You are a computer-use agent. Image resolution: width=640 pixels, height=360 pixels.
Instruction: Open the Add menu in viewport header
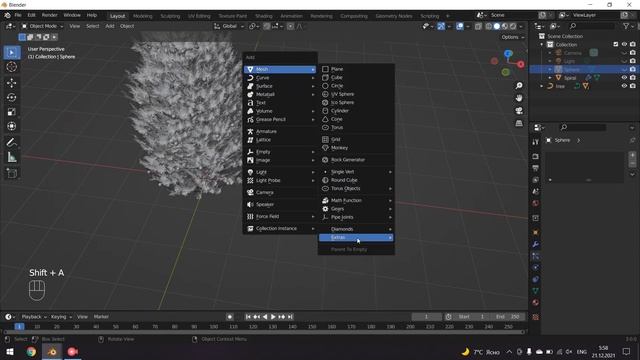[x=110, y=26]
